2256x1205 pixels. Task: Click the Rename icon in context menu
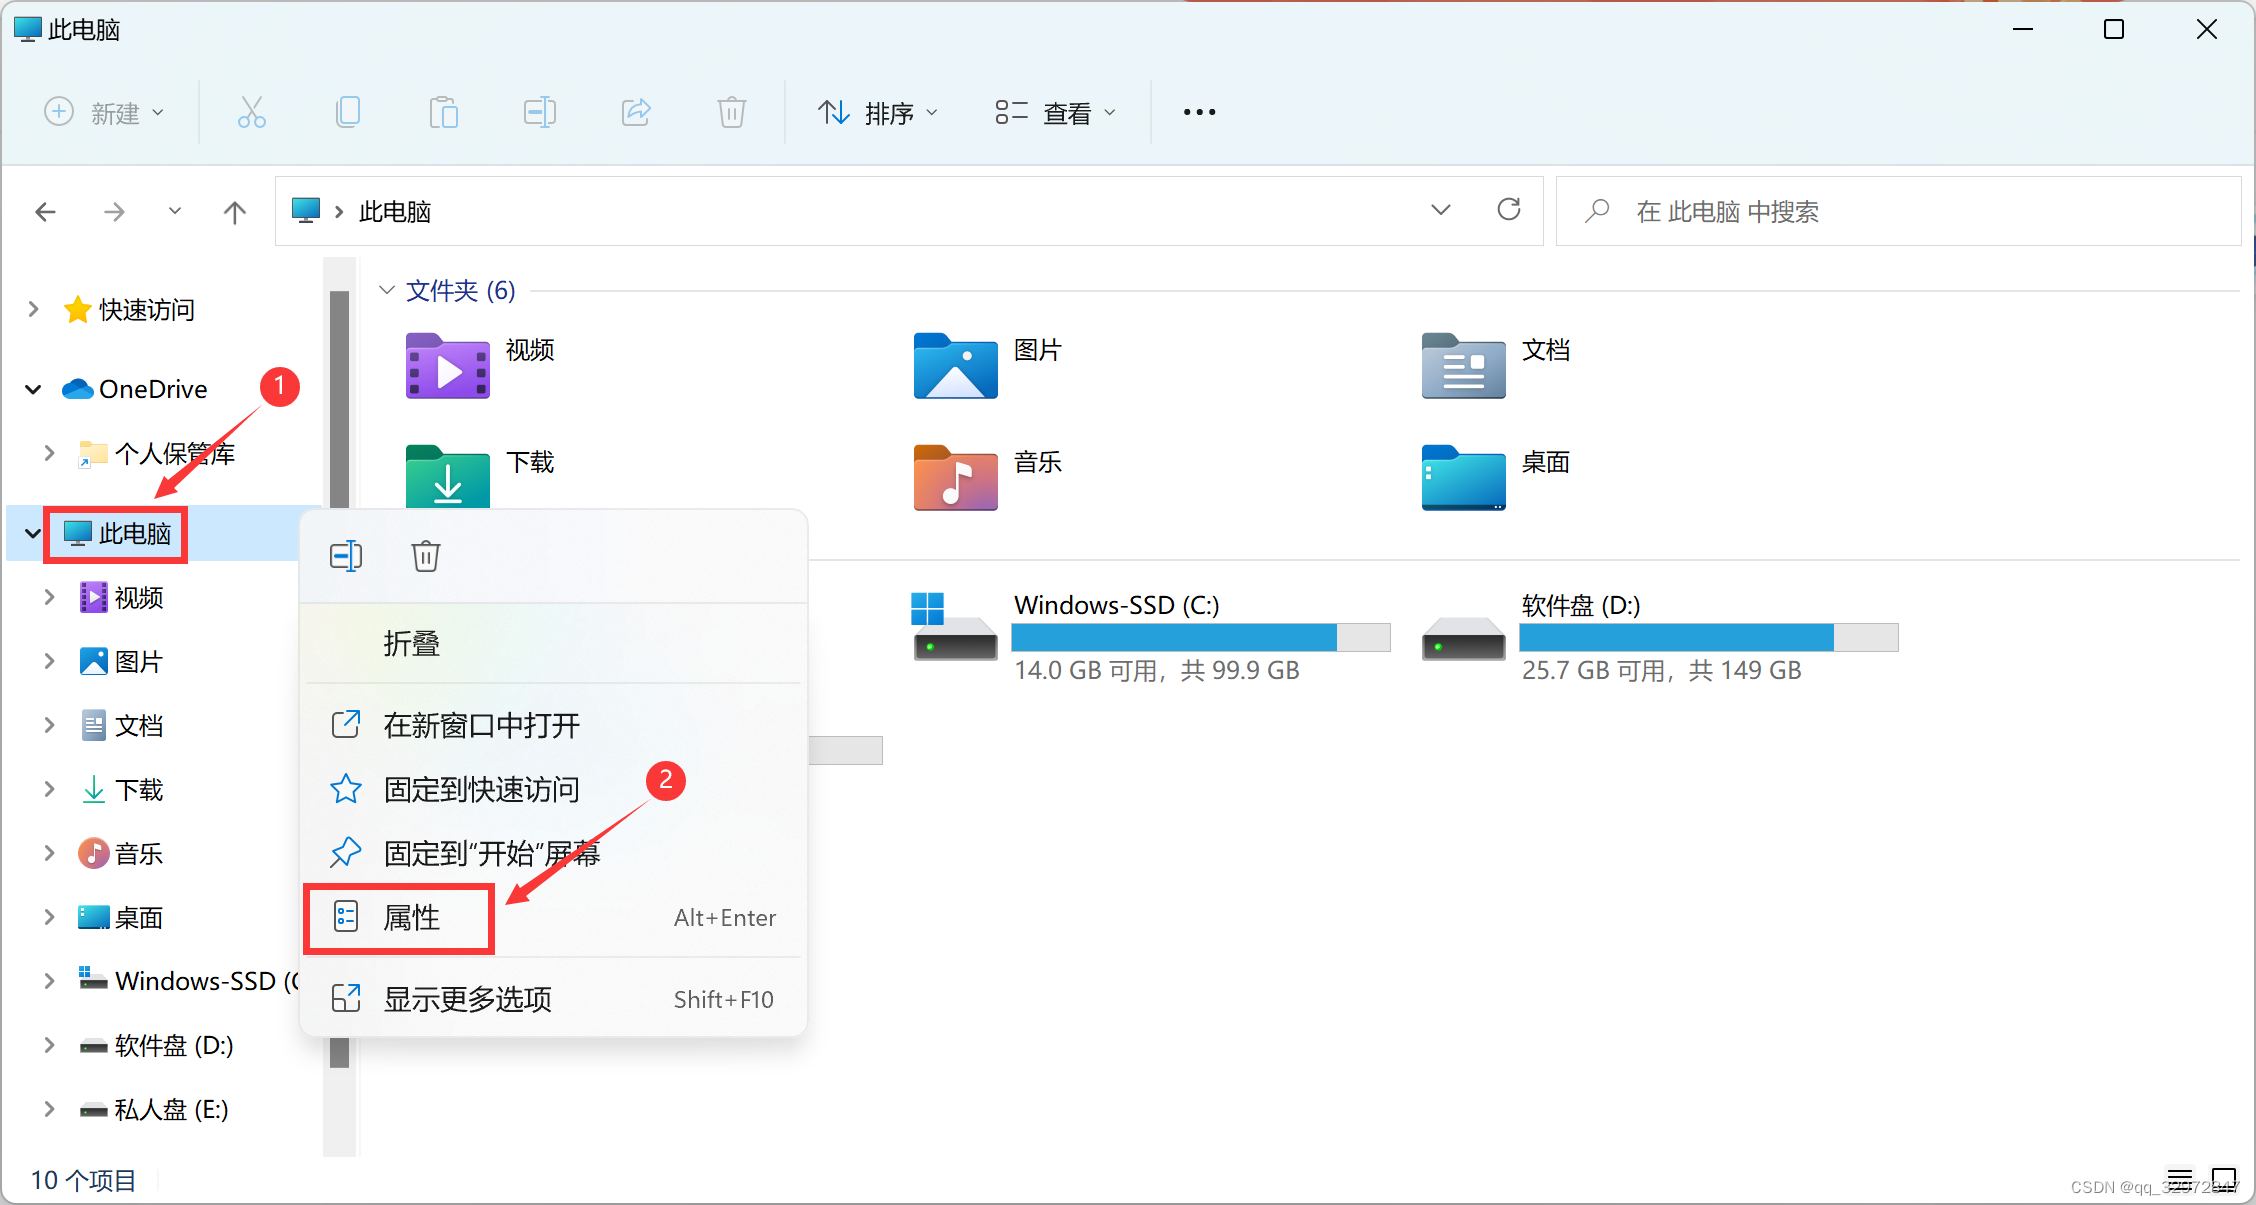pyautogui.click(x=346, y=556)
